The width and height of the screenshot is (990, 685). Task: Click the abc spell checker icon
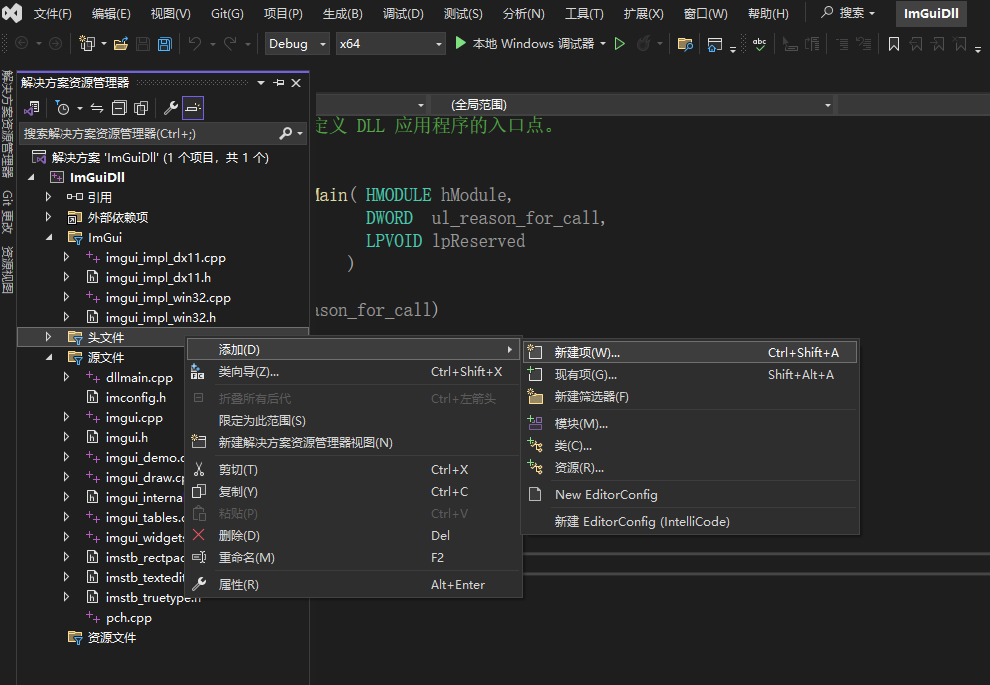[760, 44]
